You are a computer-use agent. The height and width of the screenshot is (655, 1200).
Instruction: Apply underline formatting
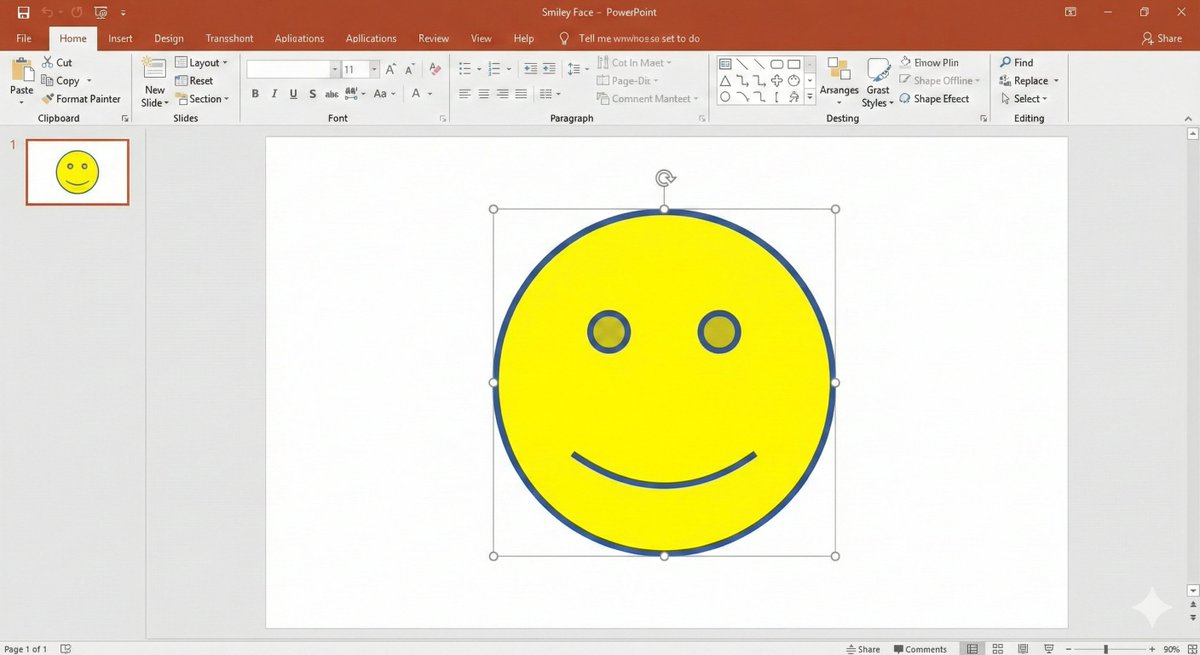[292, 93]
